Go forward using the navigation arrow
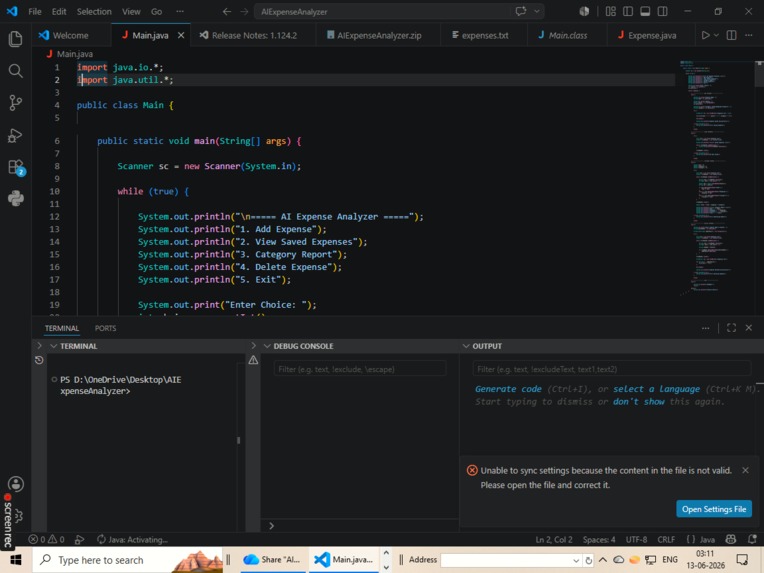The width and height of the screenshot is (764, 573). coord(244,11)
